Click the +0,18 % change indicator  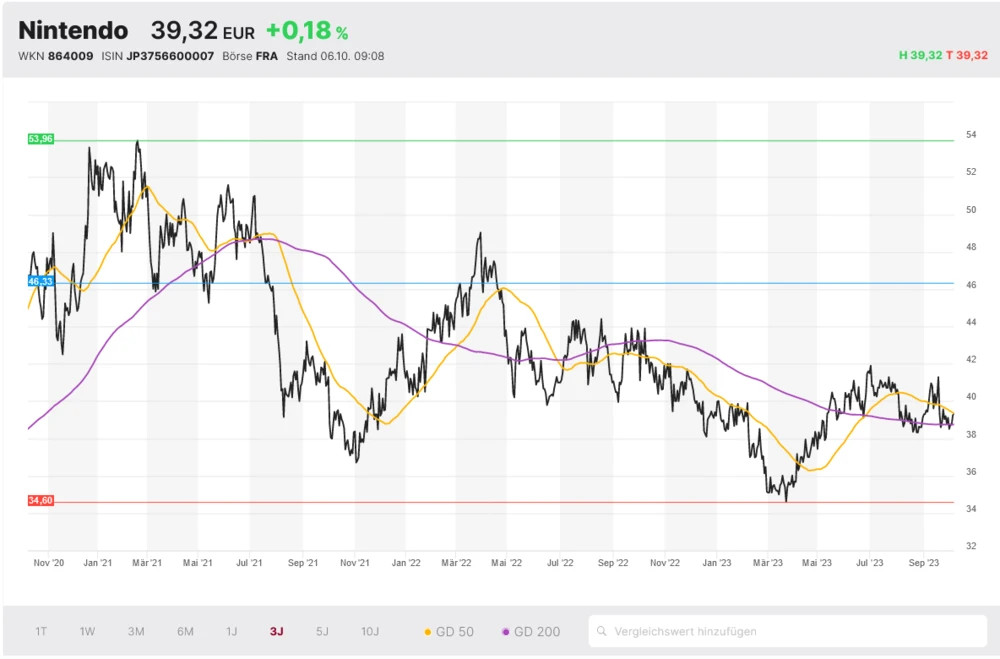[x=307, y=31]
